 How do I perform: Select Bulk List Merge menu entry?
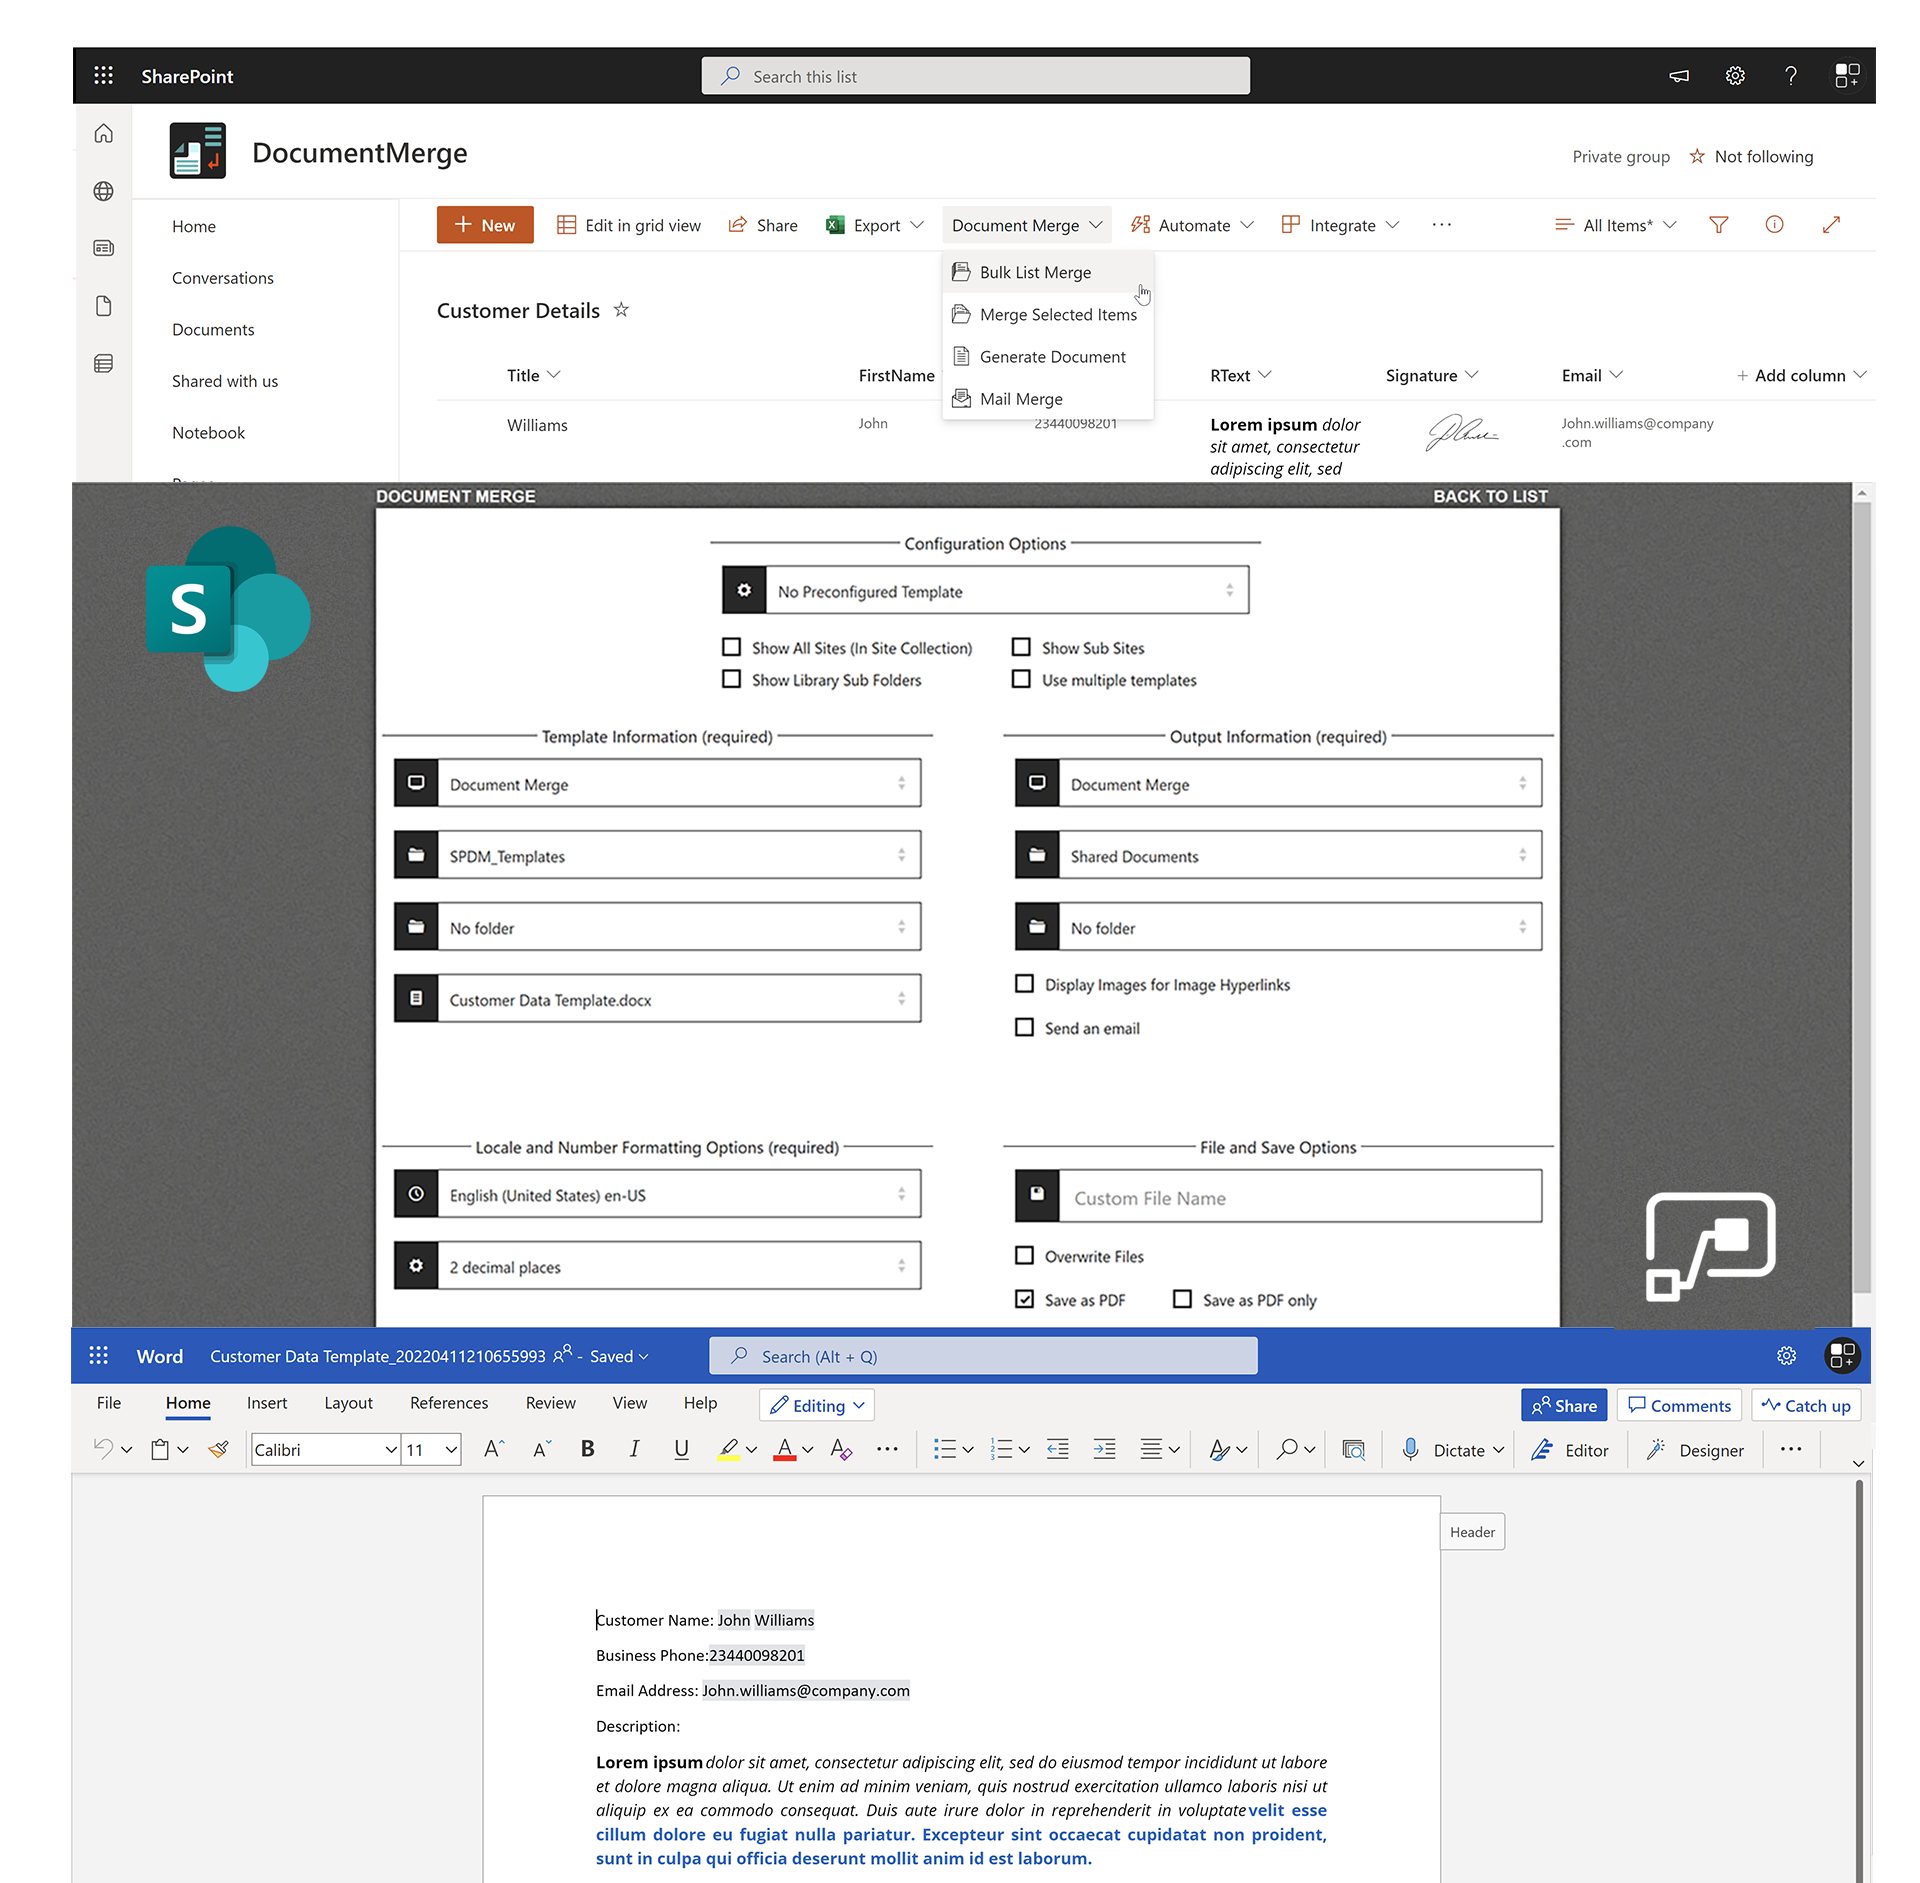coord(1035,272)
